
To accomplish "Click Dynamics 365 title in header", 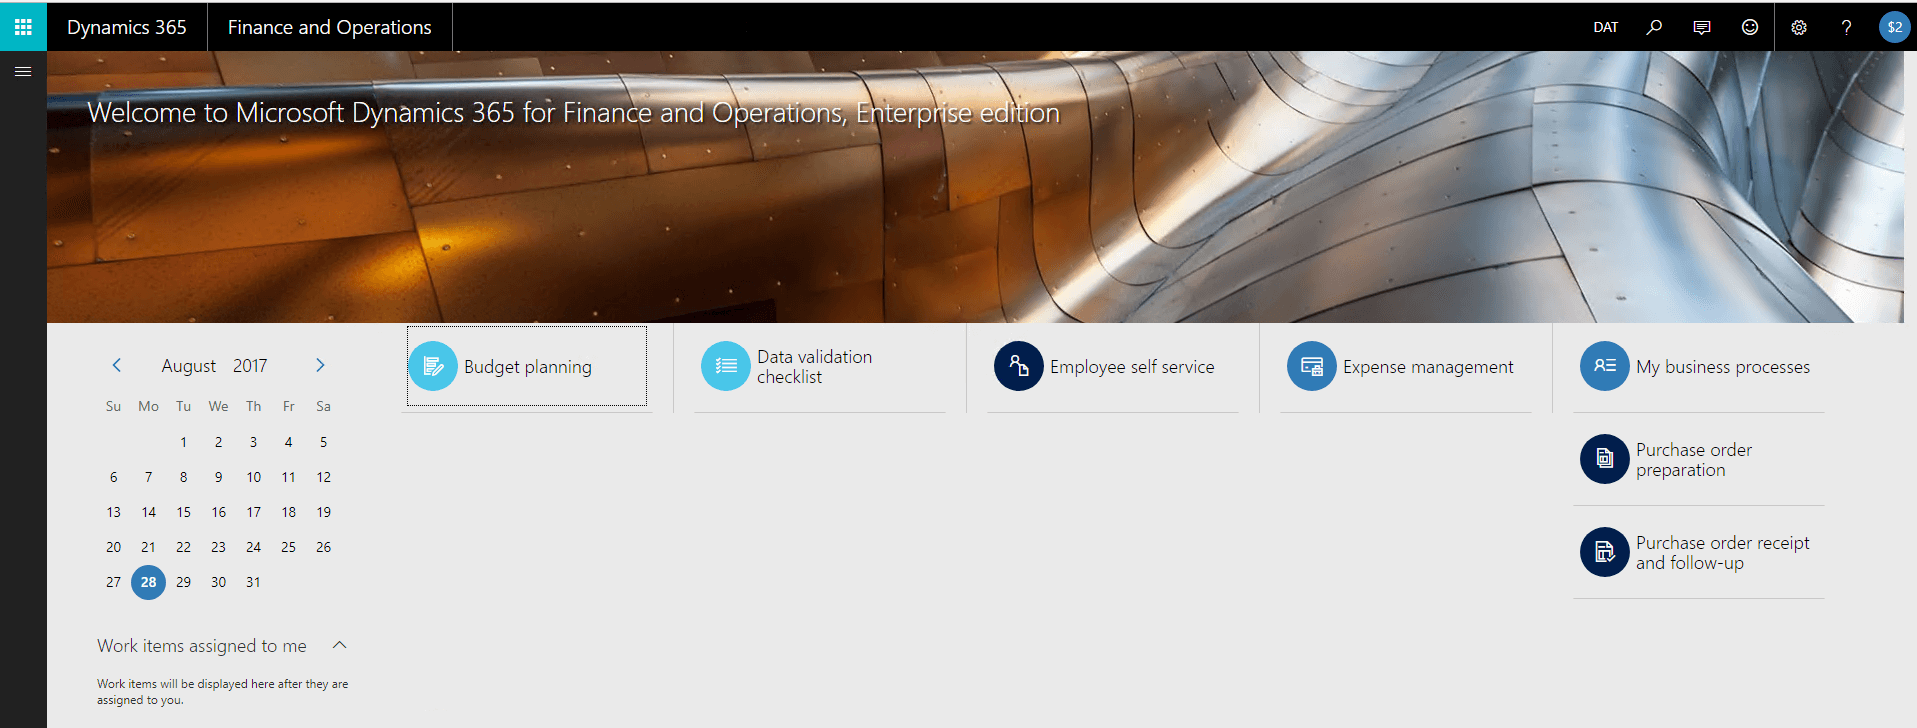I will (x=127, y=27).
